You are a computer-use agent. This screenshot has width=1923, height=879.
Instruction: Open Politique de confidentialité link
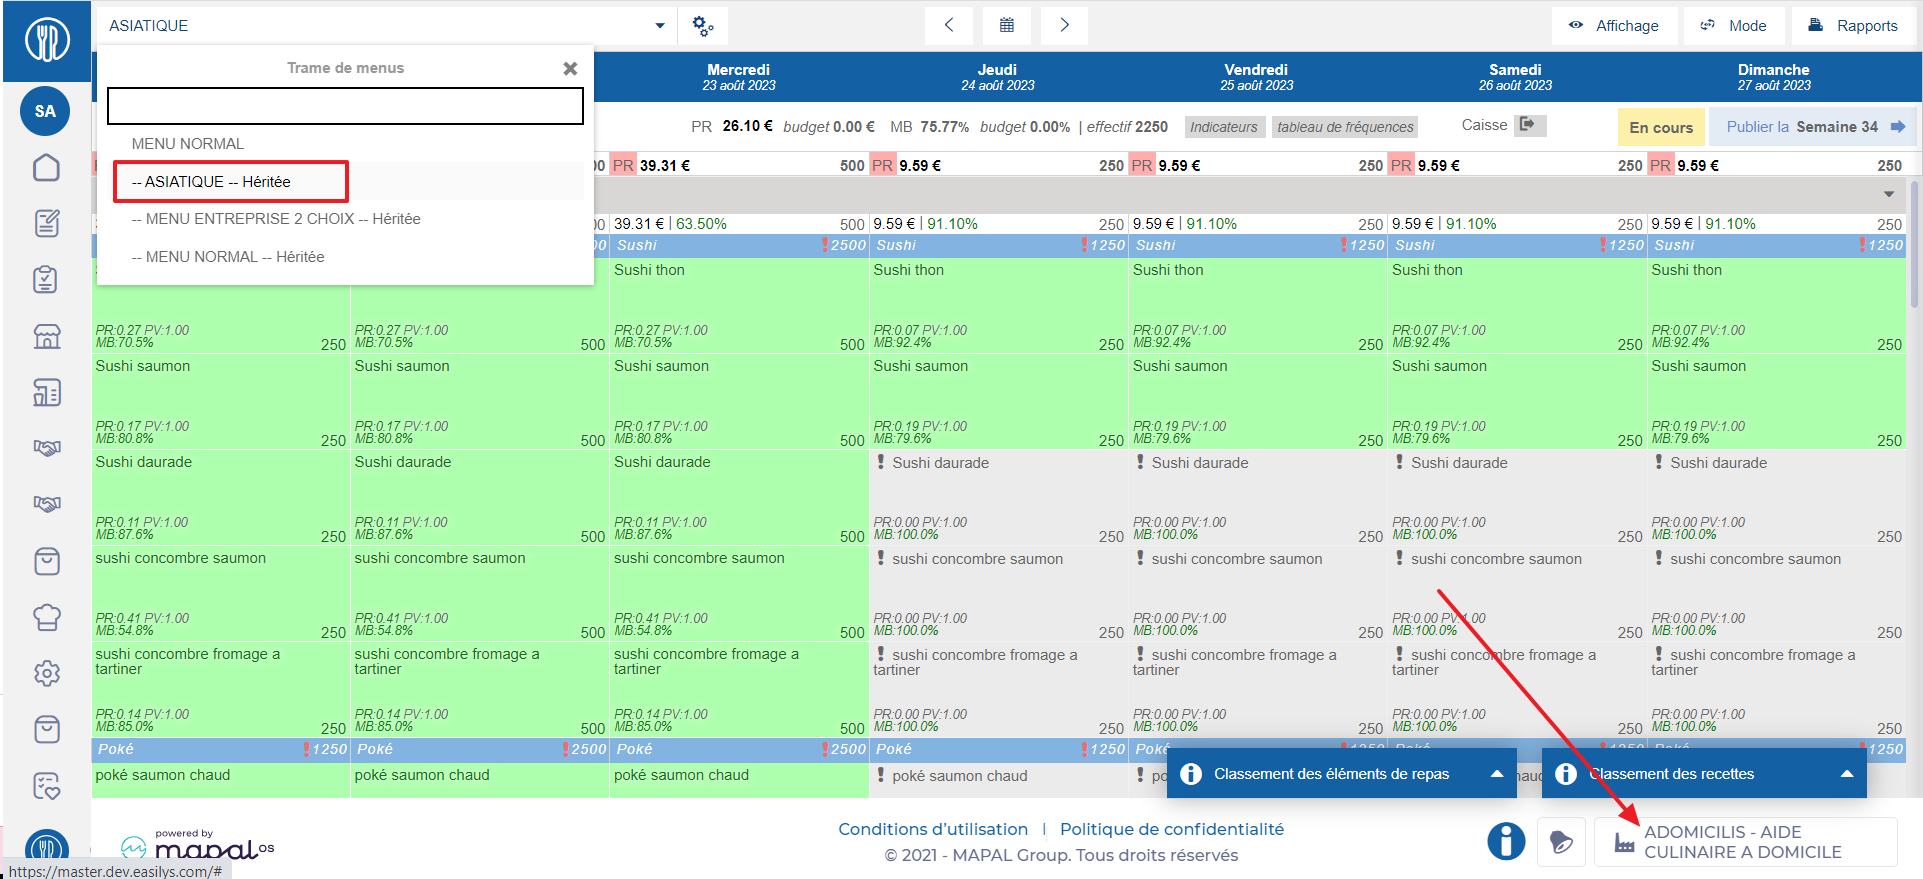click(x=1172, y=829)
